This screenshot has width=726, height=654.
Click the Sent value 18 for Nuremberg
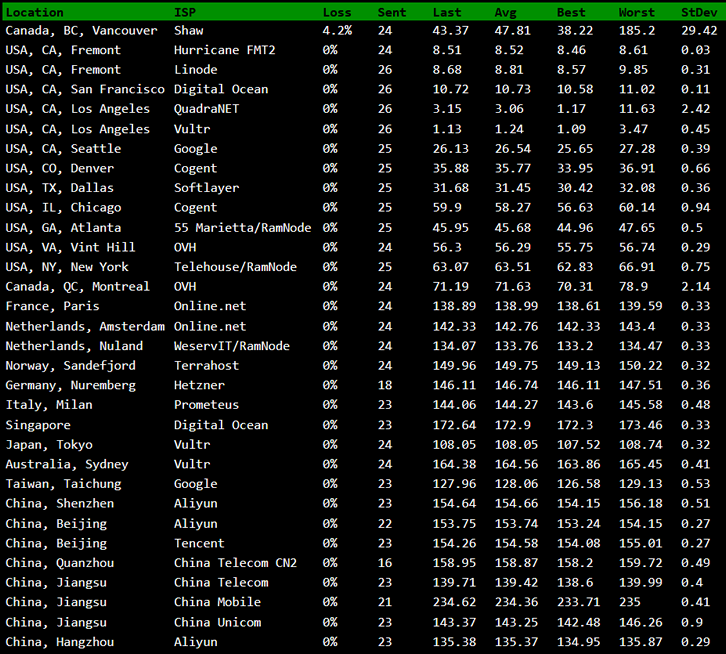pyautogui.click(x=385, y=385)
